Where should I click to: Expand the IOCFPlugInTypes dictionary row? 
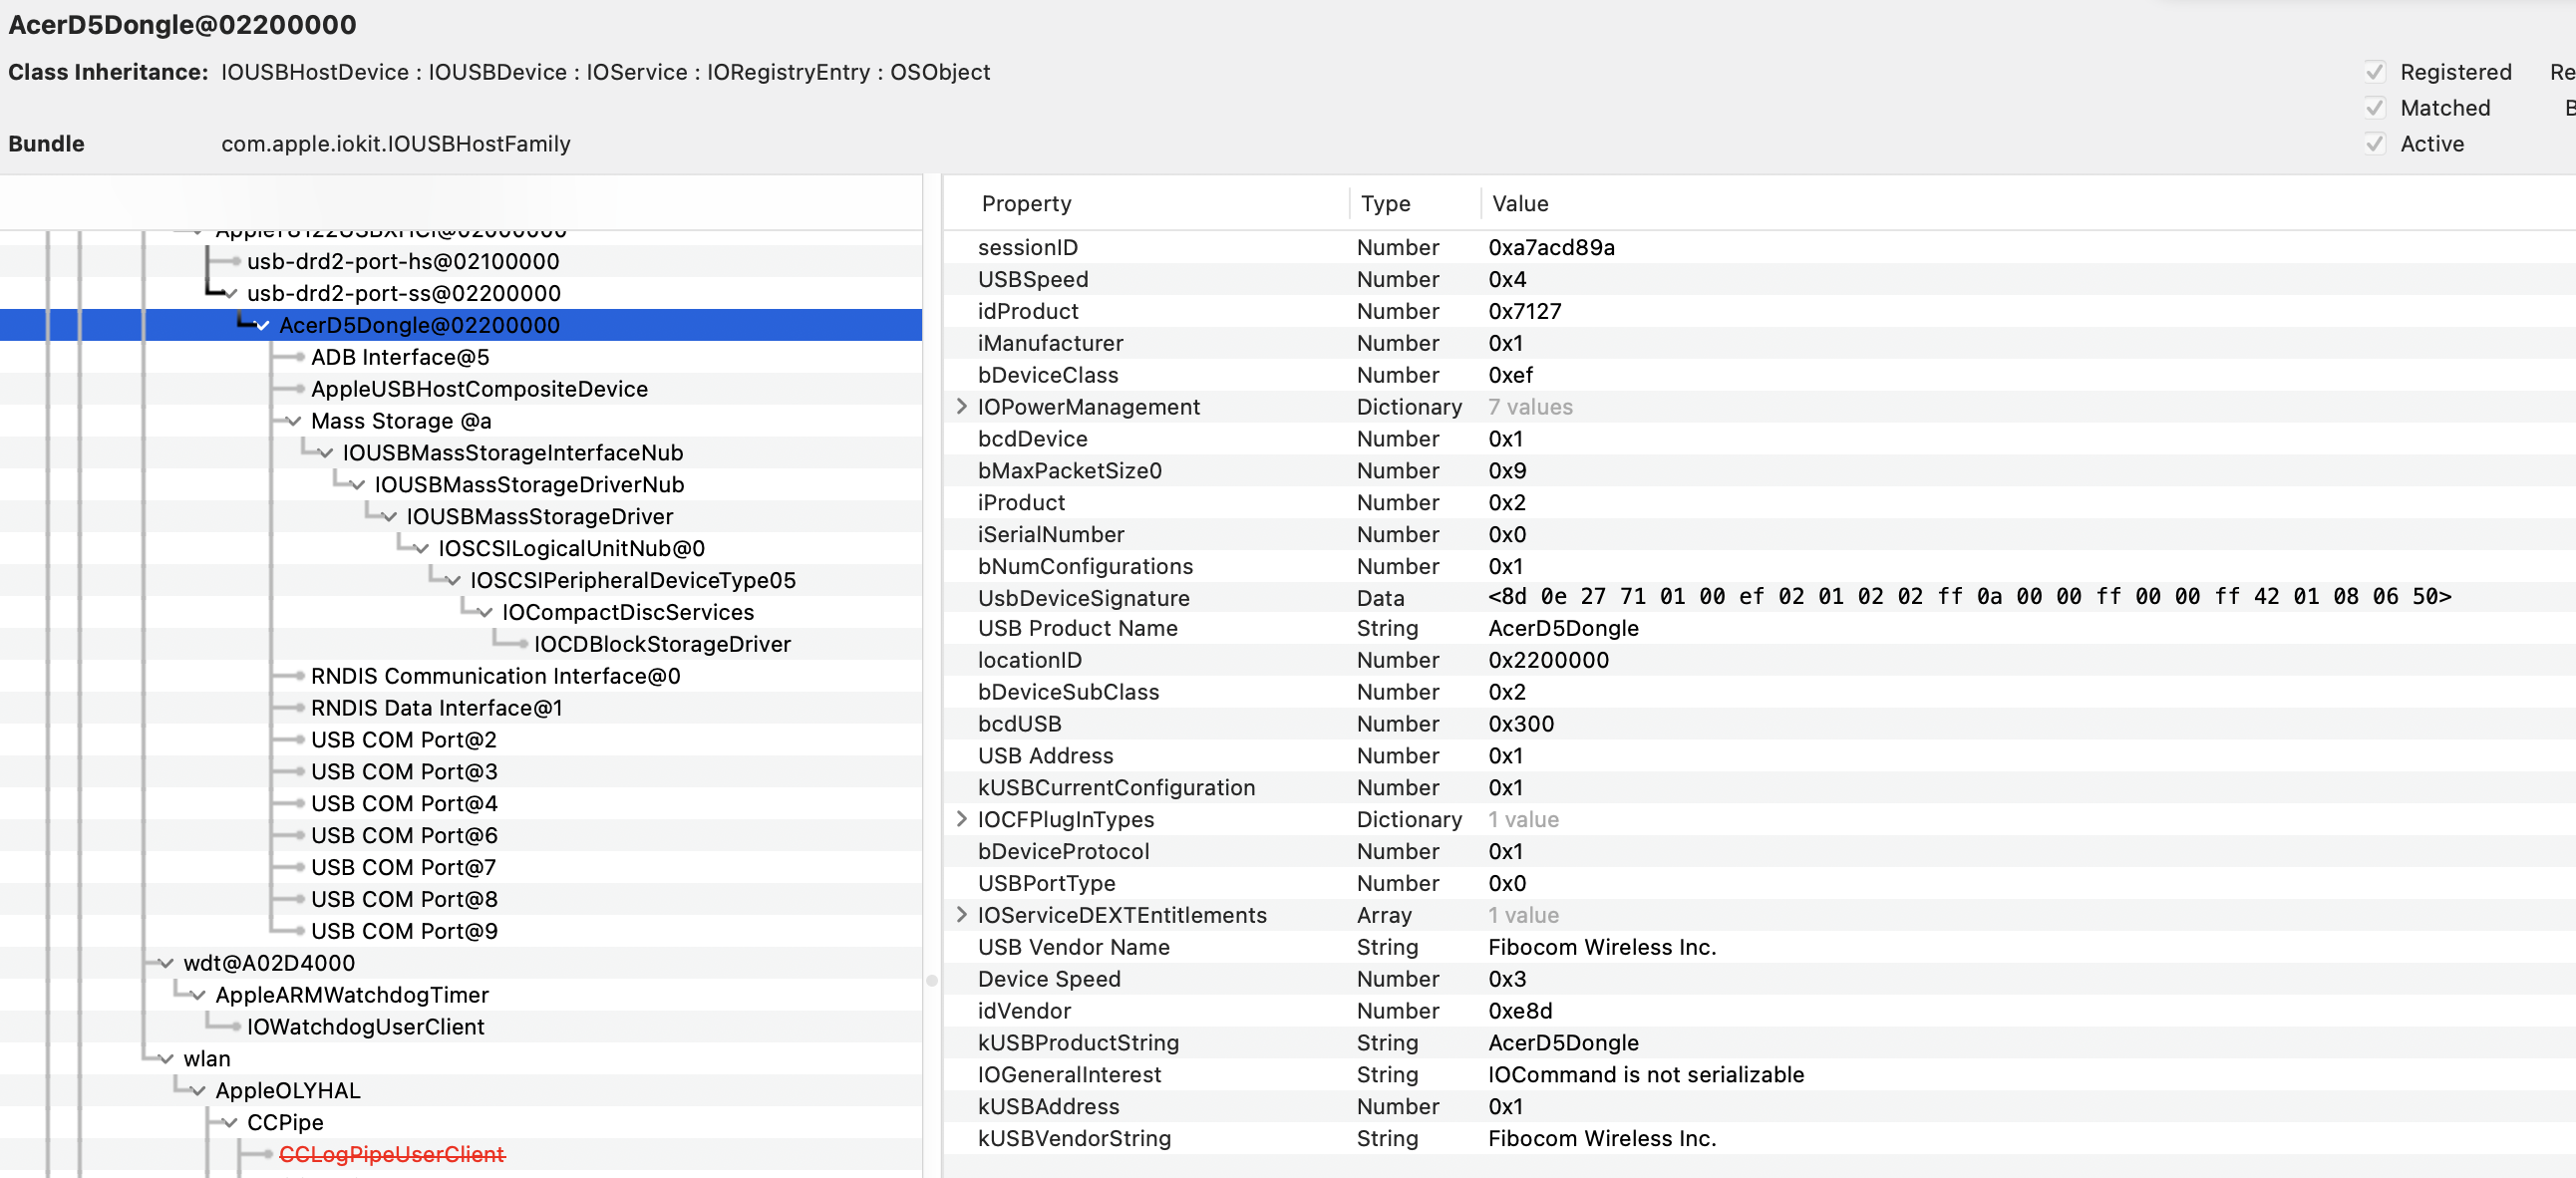point(961,819)
